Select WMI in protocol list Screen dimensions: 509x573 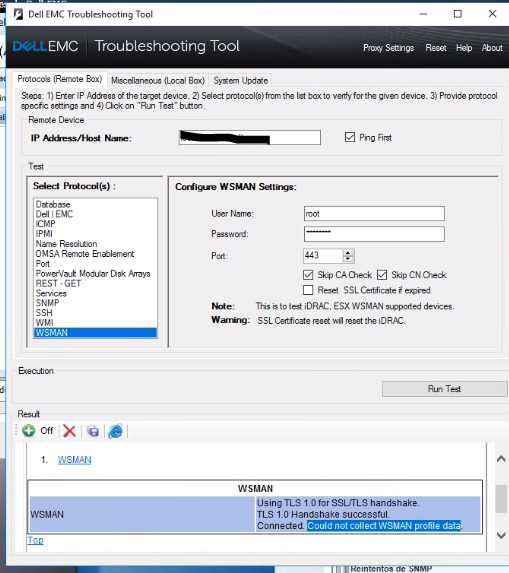point(95,323)
